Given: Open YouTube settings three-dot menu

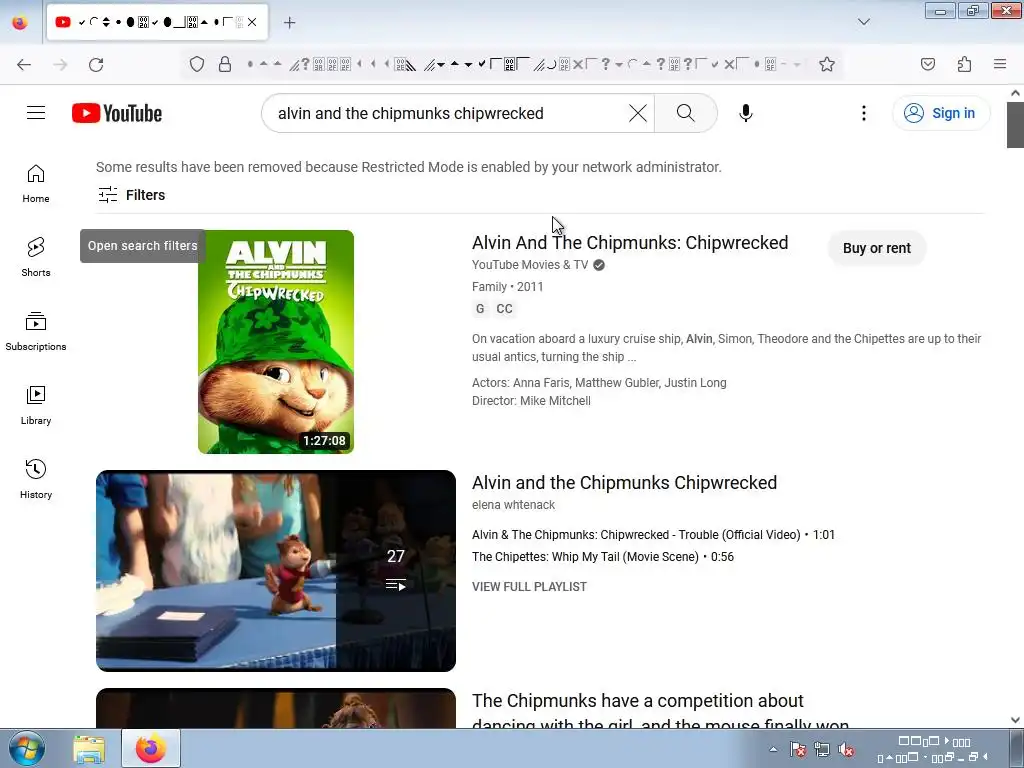Looking at the screenshot, I should [x=864, y=113].
